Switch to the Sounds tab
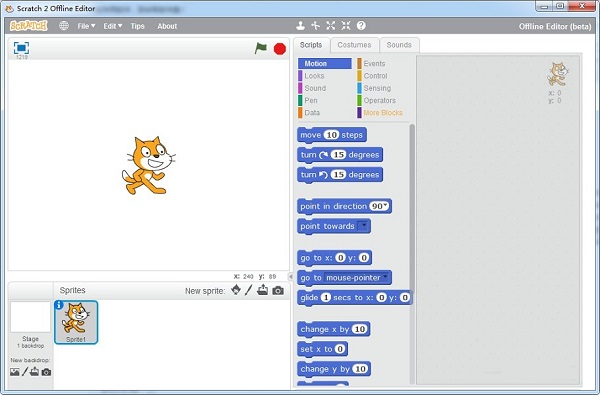Viewport: 600px width, 395px height. [399, 45]
